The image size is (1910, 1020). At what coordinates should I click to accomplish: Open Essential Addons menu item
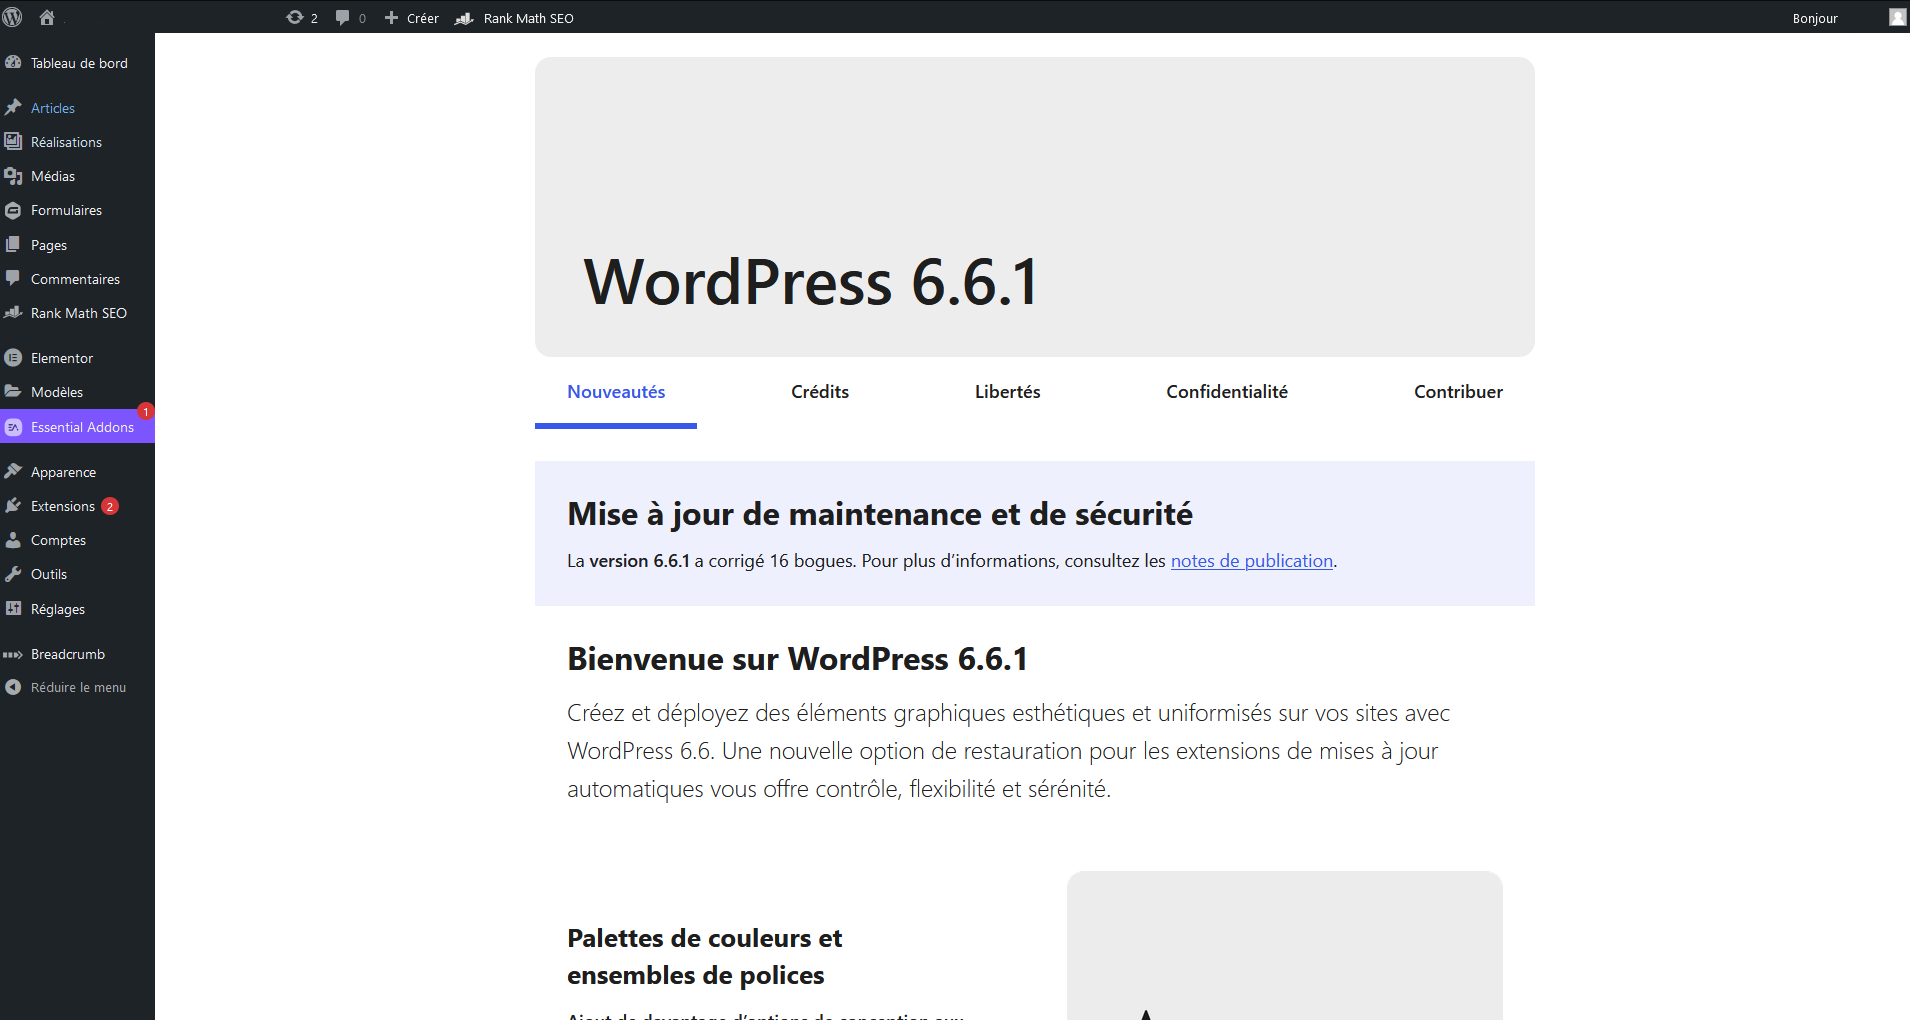coord(82,427)
